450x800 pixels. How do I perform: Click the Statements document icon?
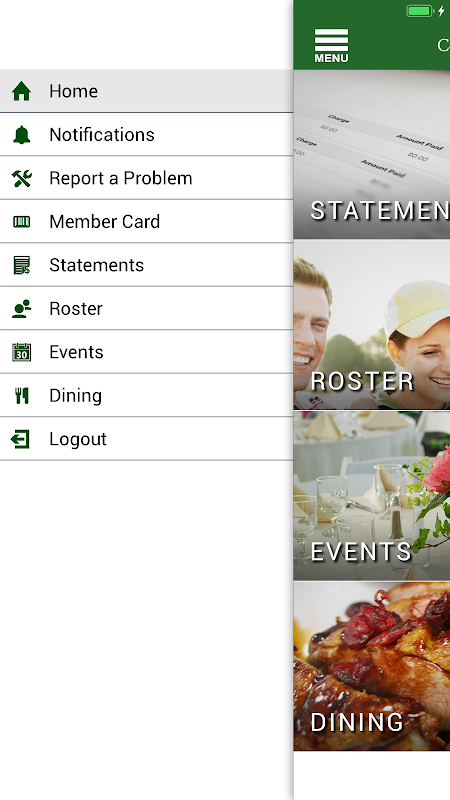coord(21,265)
